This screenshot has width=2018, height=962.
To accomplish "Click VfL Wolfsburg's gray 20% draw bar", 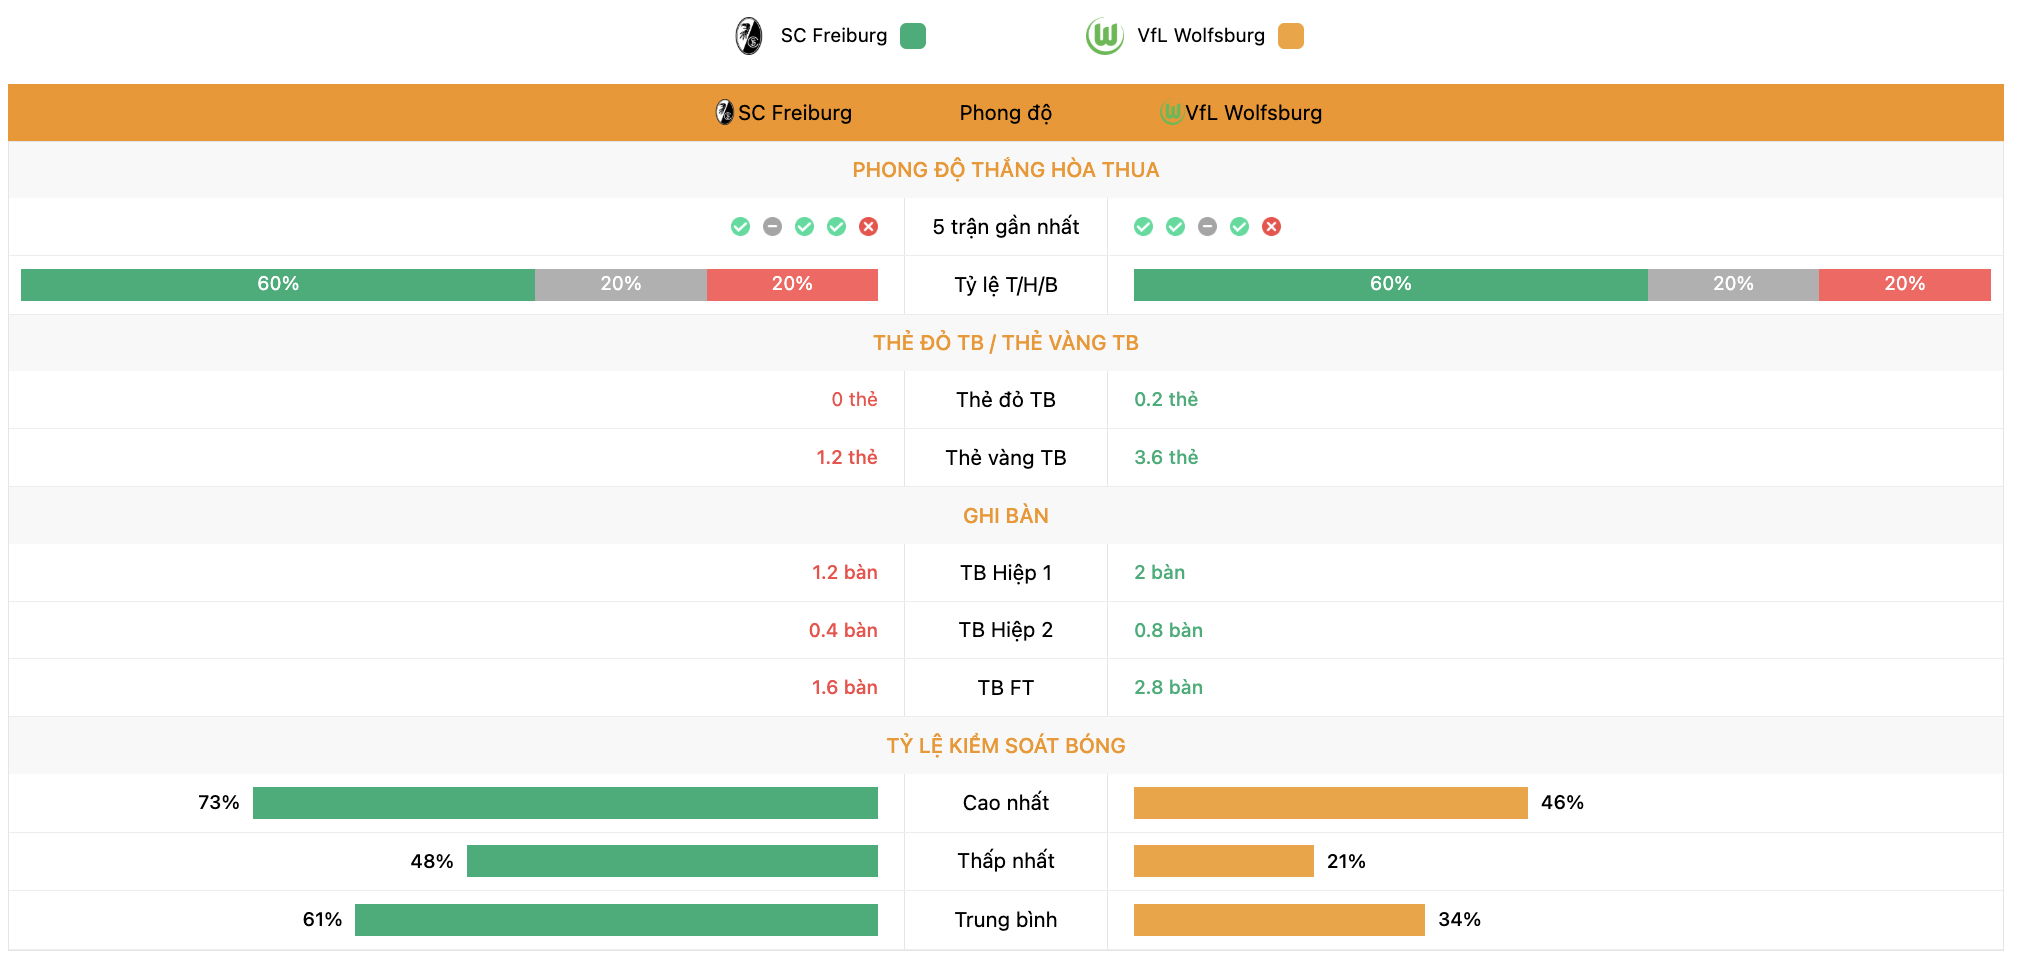I will coord(1733,284).
